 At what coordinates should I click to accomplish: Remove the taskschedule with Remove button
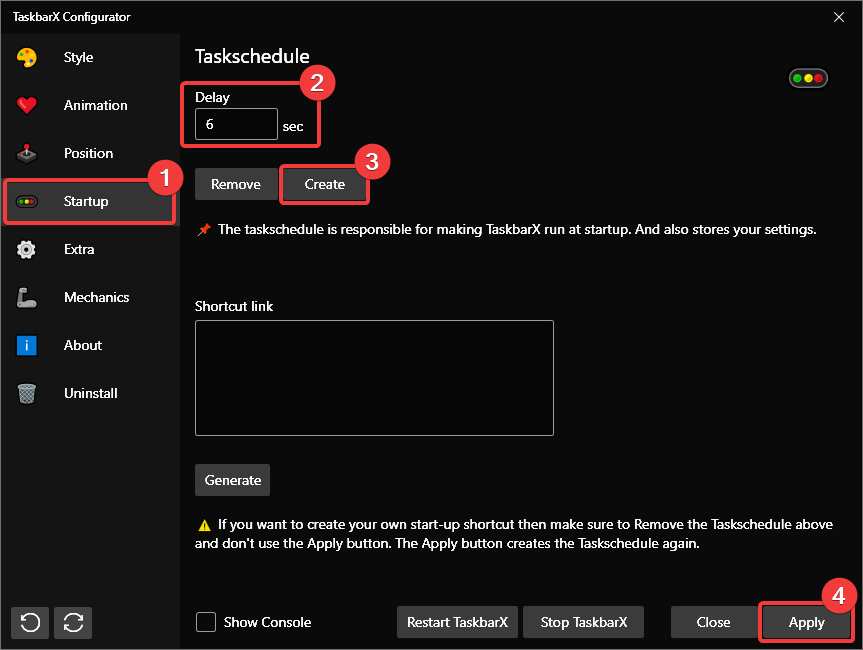236,184
